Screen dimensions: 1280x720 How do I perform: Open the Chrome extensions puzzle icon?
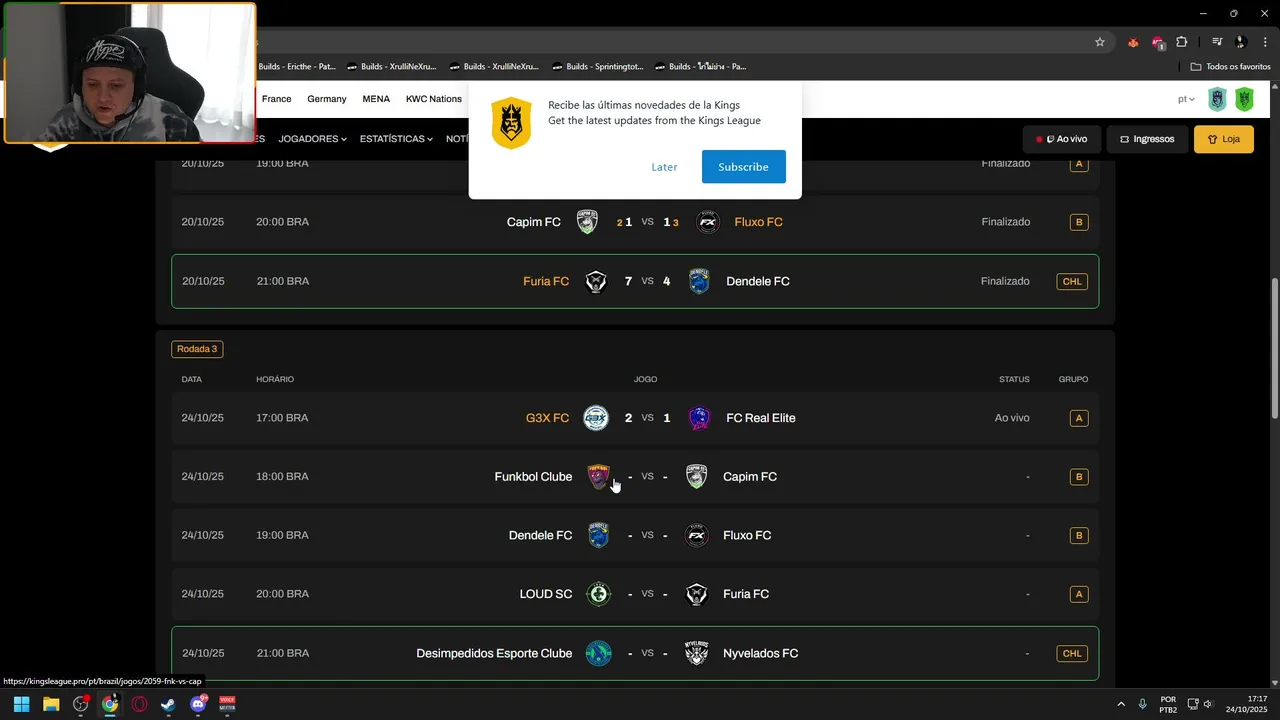[x=1182, y=42]
